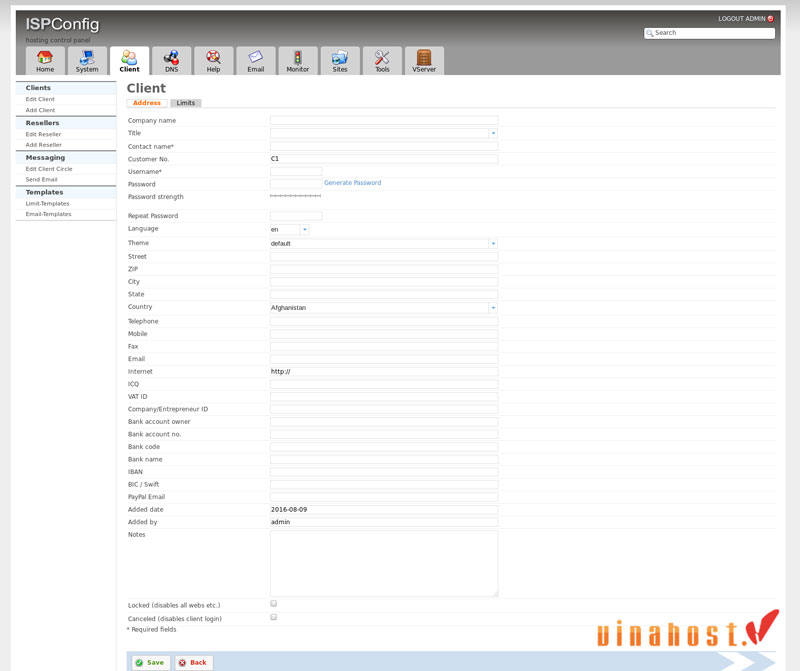Focus the Mobile field
The height and width of the screenshot is (671, 800).
click(384, 334)
